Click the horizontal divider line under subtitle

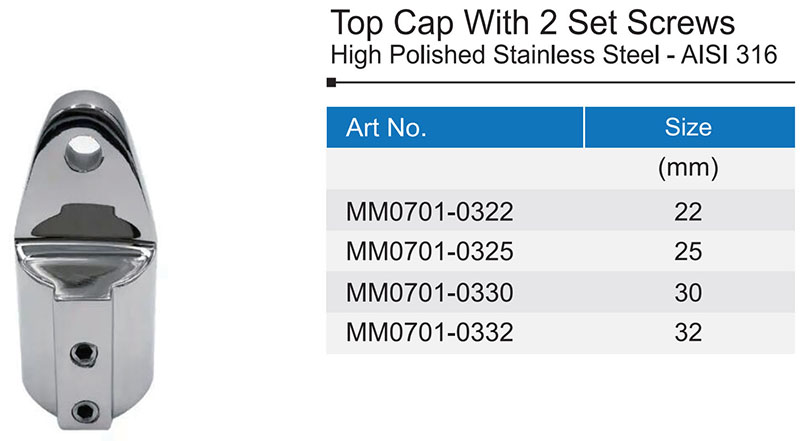tap(560, 88)
